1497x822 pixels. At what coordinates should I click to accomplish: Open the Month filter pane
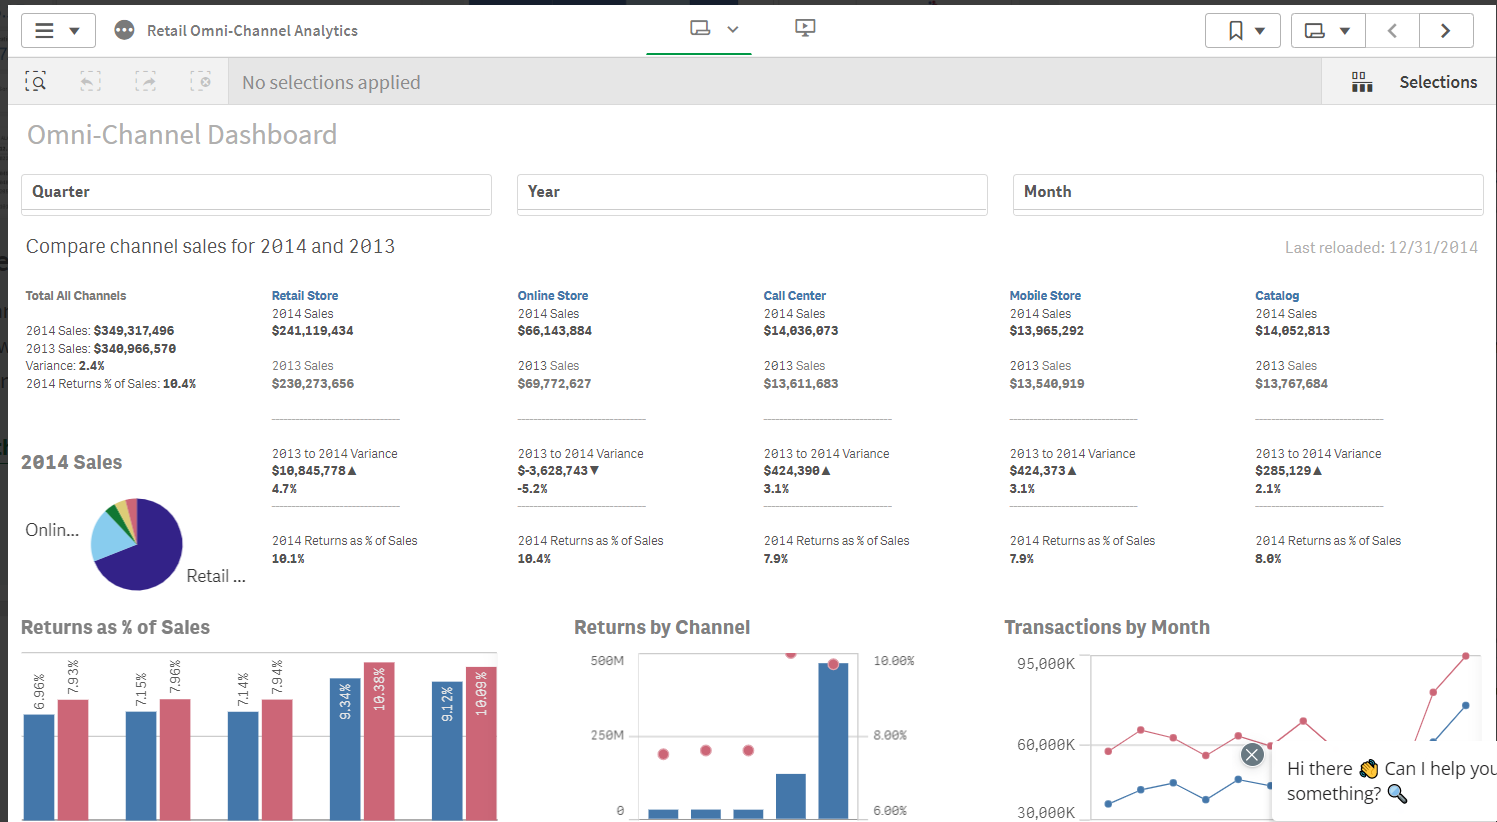point(1247,192)
